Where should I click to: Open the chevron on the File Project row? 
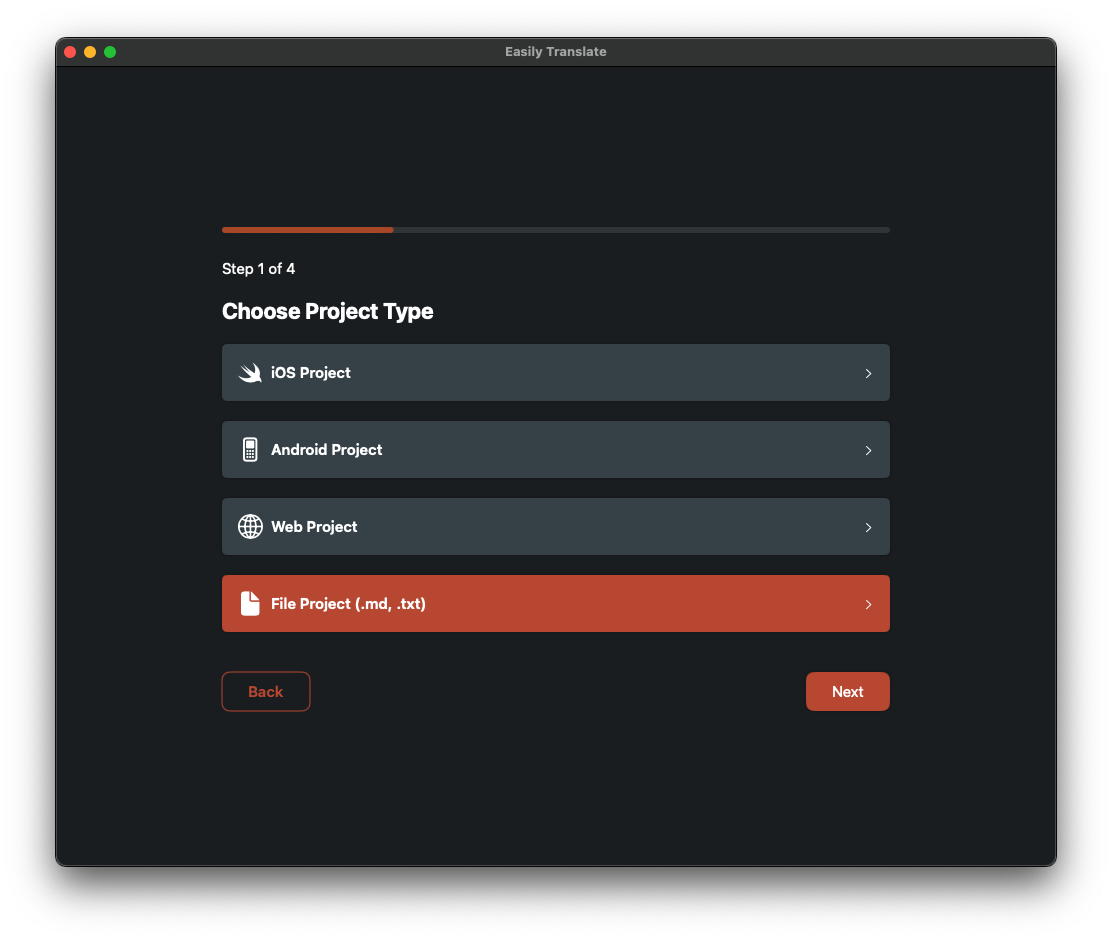868,604
